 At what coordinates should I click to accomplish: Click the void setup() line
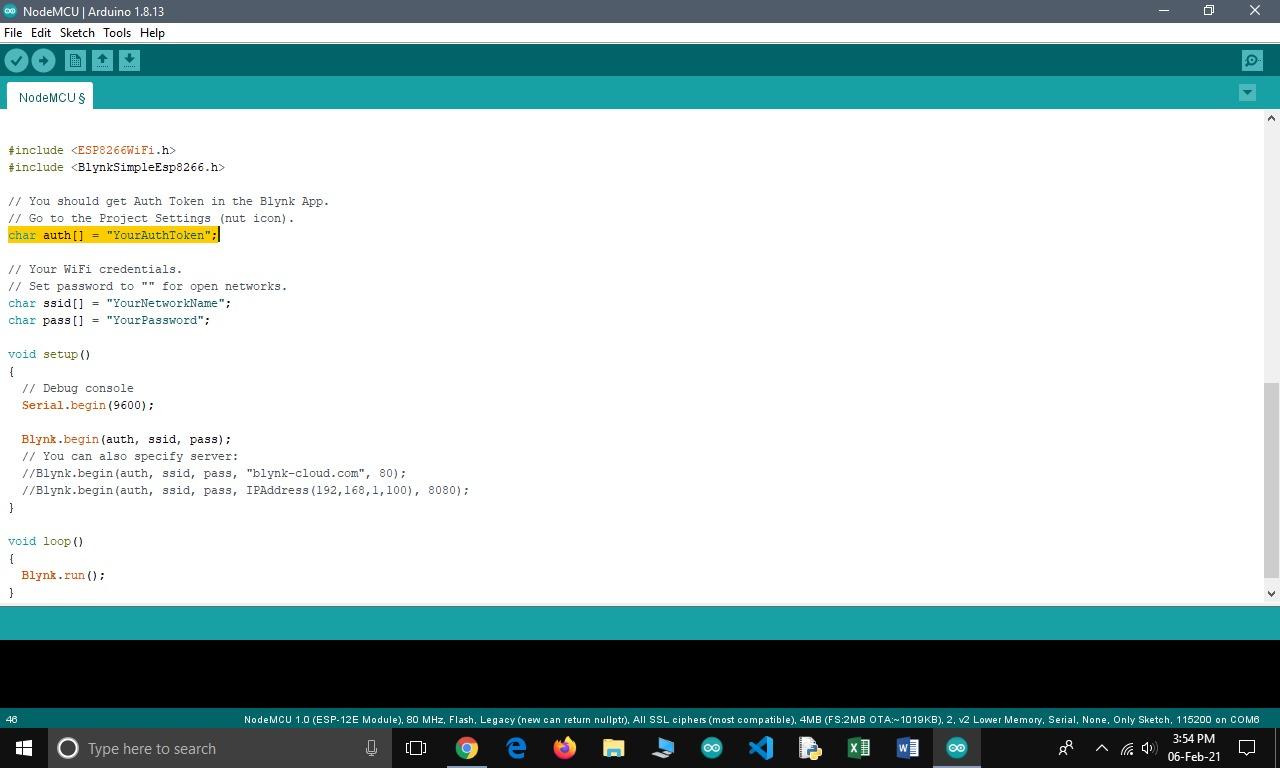[49, 354]
